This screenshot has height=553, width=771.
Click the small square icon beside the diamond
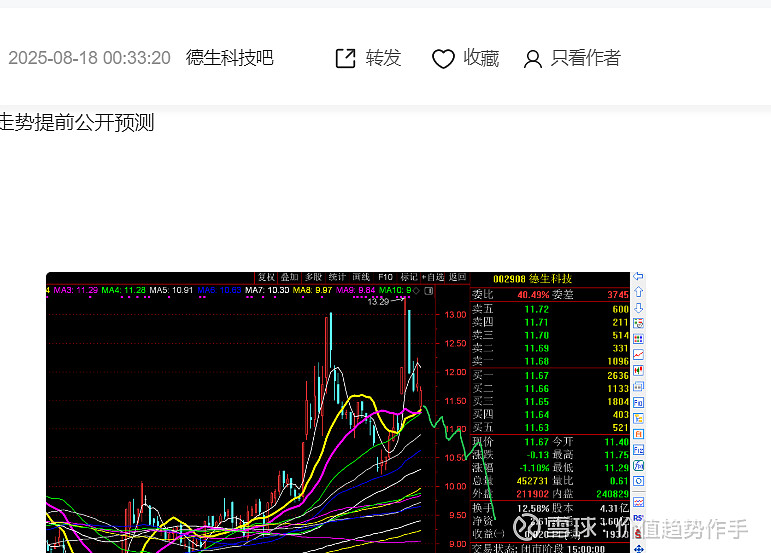coord(429,291)
